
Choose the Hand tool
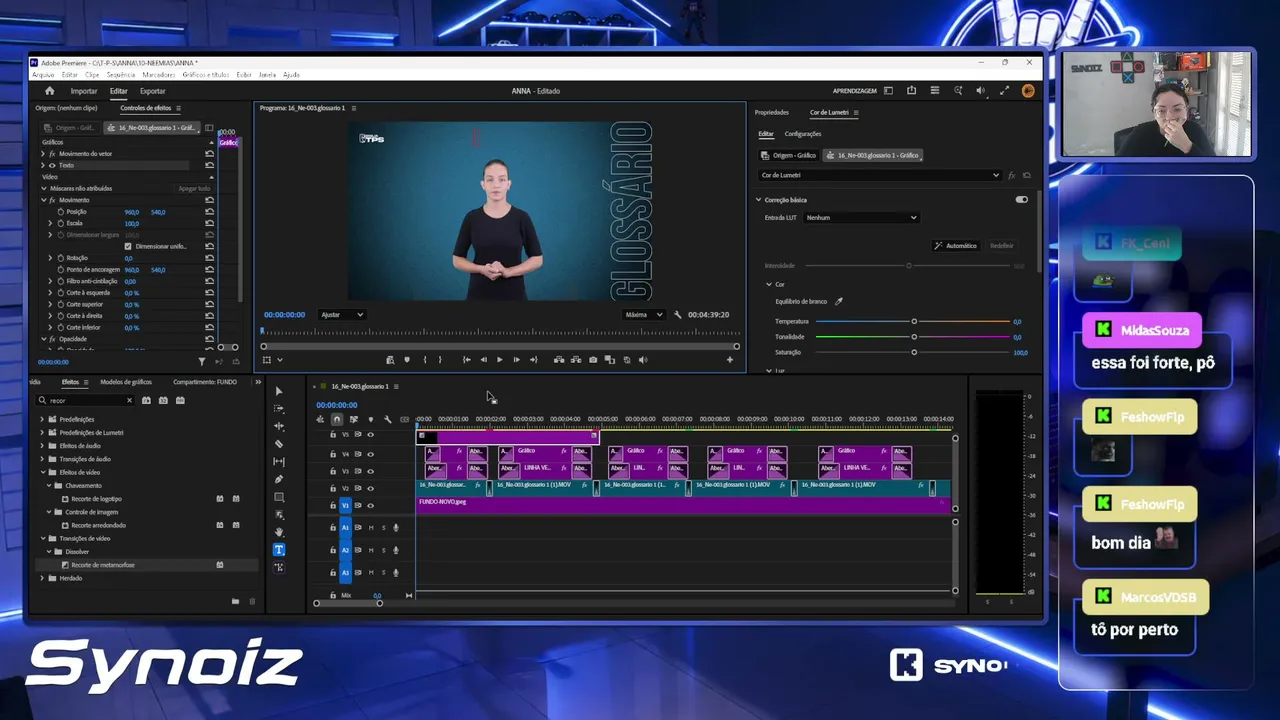click(x=279, y=532)
